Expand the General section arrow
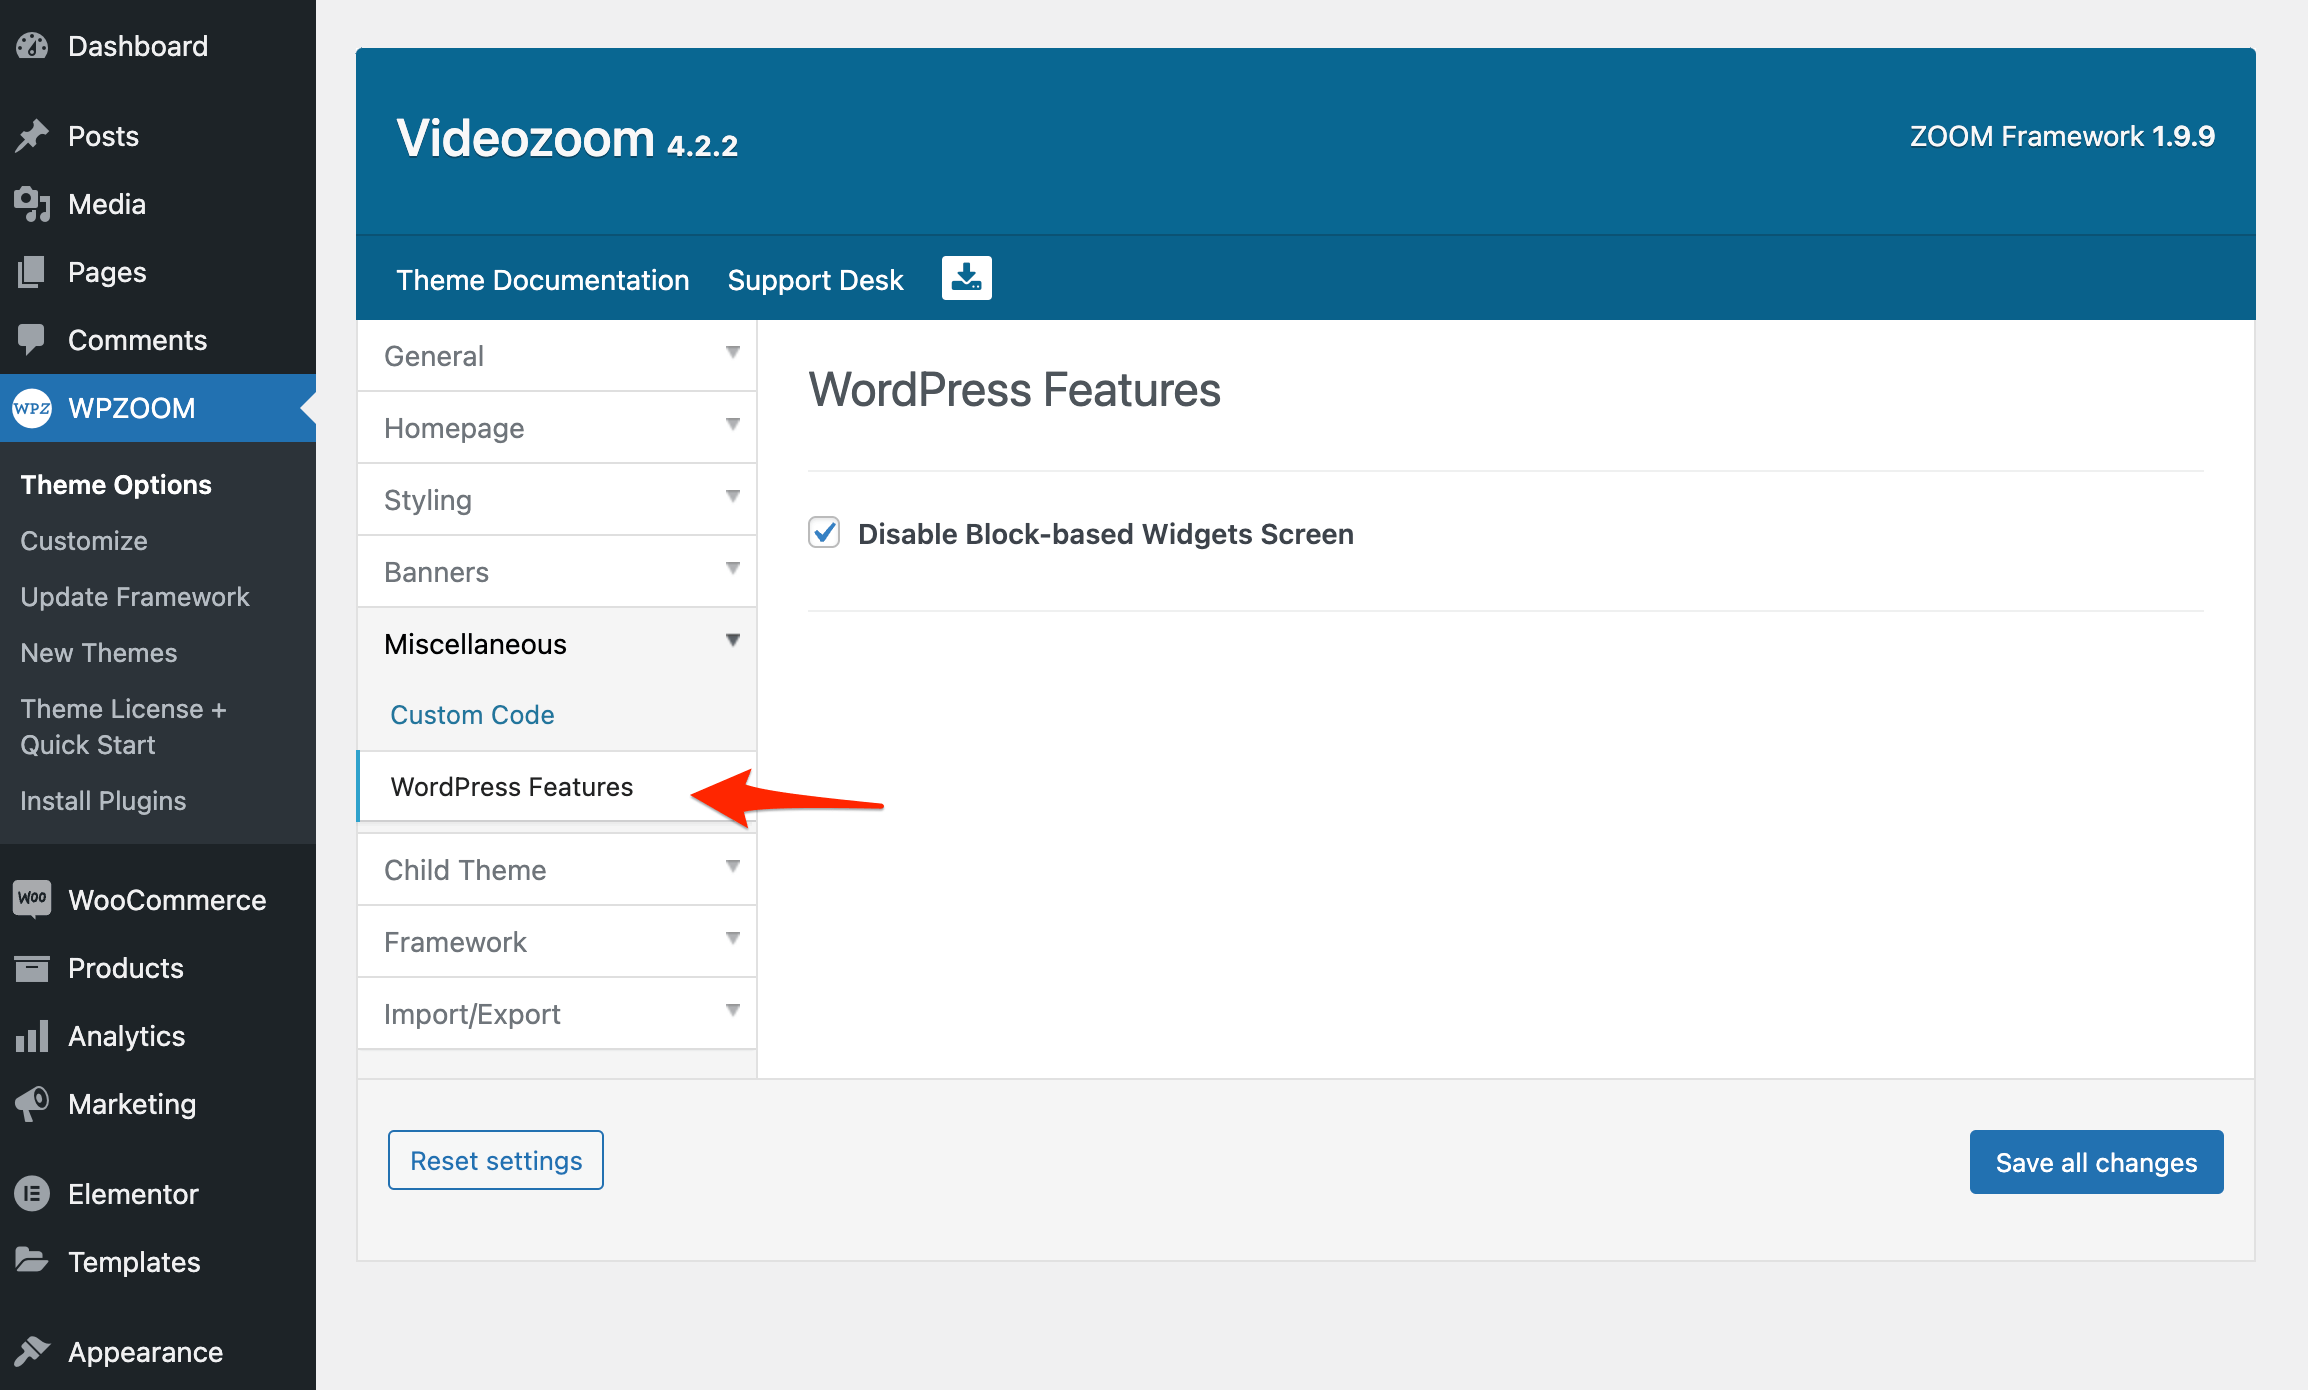This screenshot has height=1390, width=2308. 733,352
